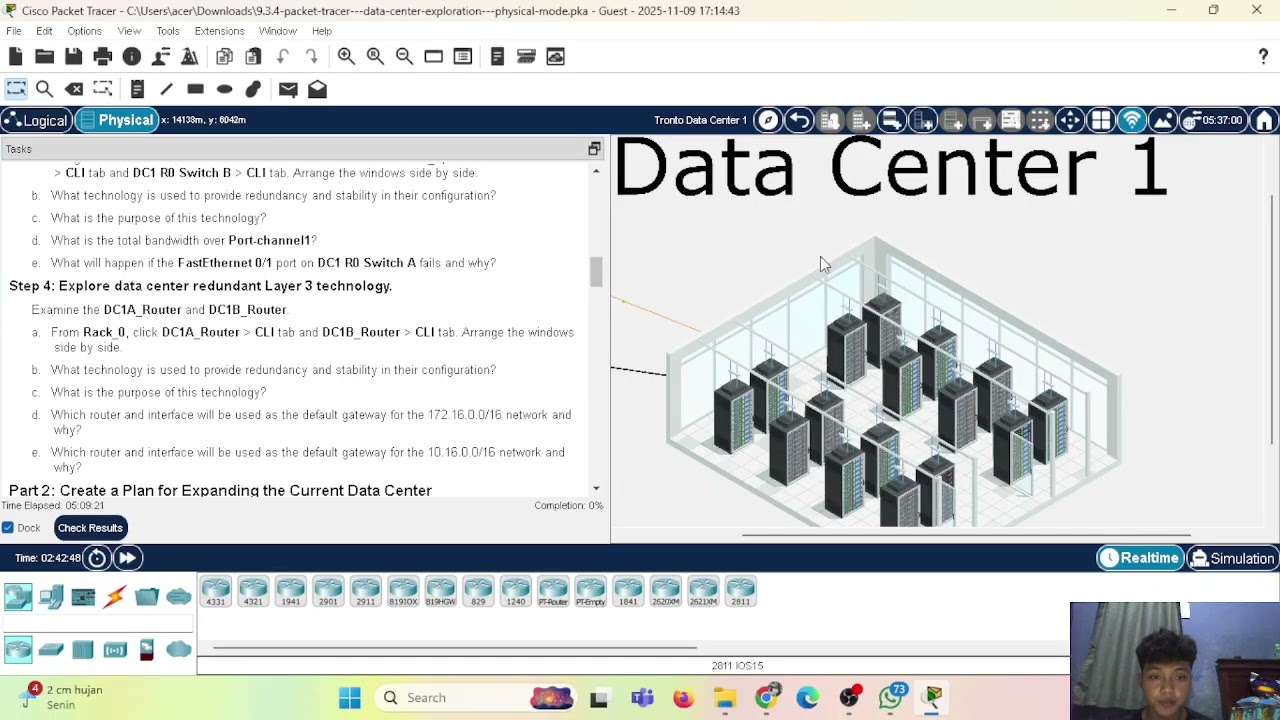Add a Simple PDU with closed envelope
Image resolution: width=1280 pixels, height=720 pixels.
point(288,89)
